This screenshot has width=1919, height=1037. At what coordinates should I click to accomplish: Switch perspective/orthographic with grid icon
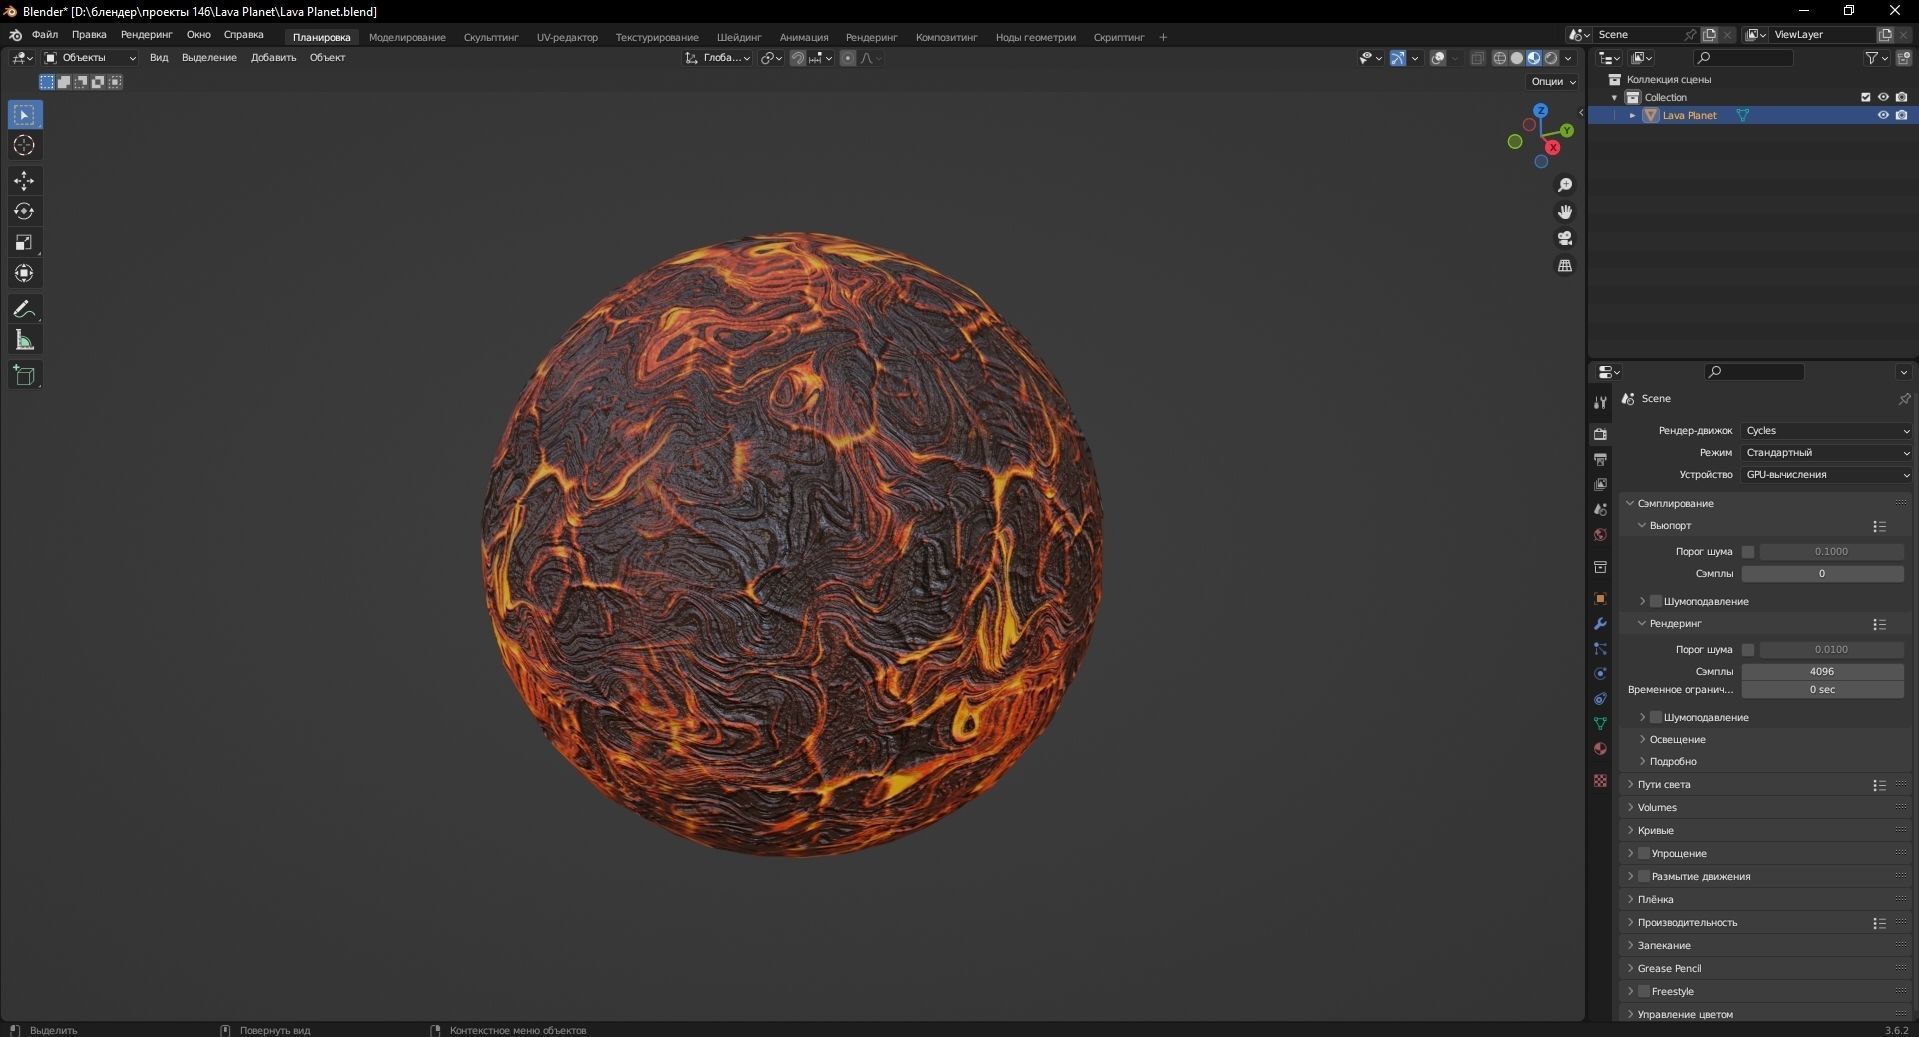click(1565, 265)
